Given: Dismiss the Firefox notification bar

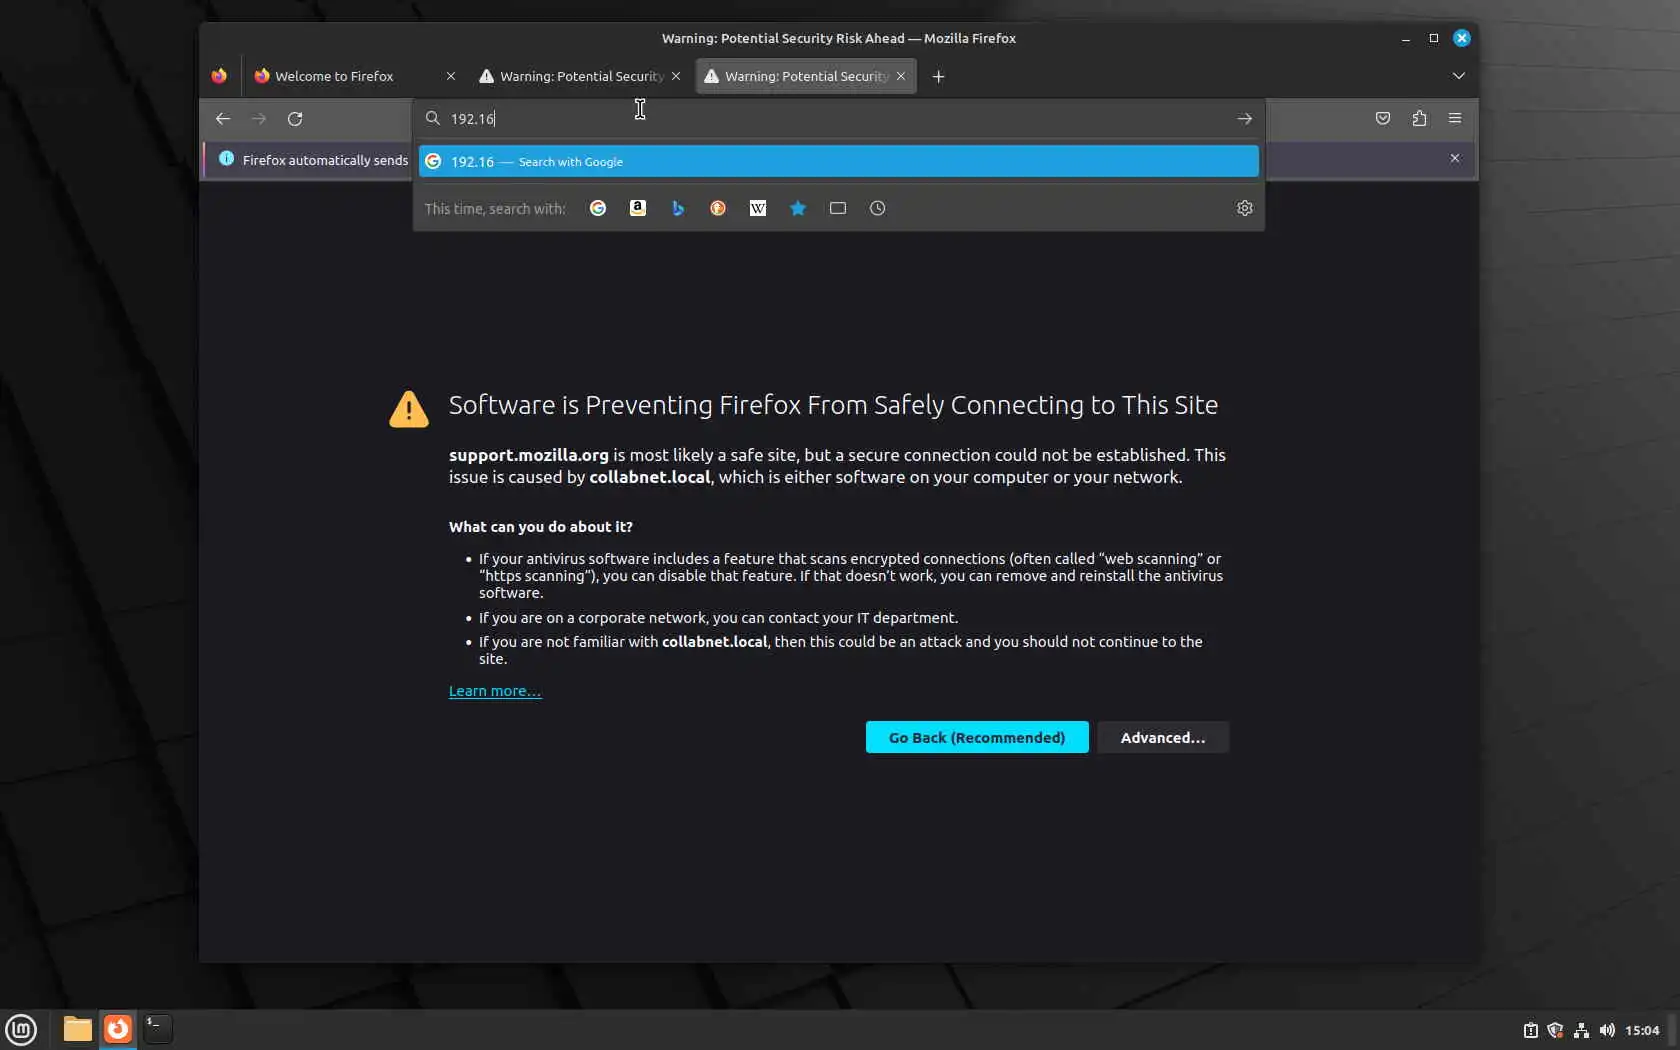Looking at the screenshot, I should pyautogui.click(x=1455, y=158).
